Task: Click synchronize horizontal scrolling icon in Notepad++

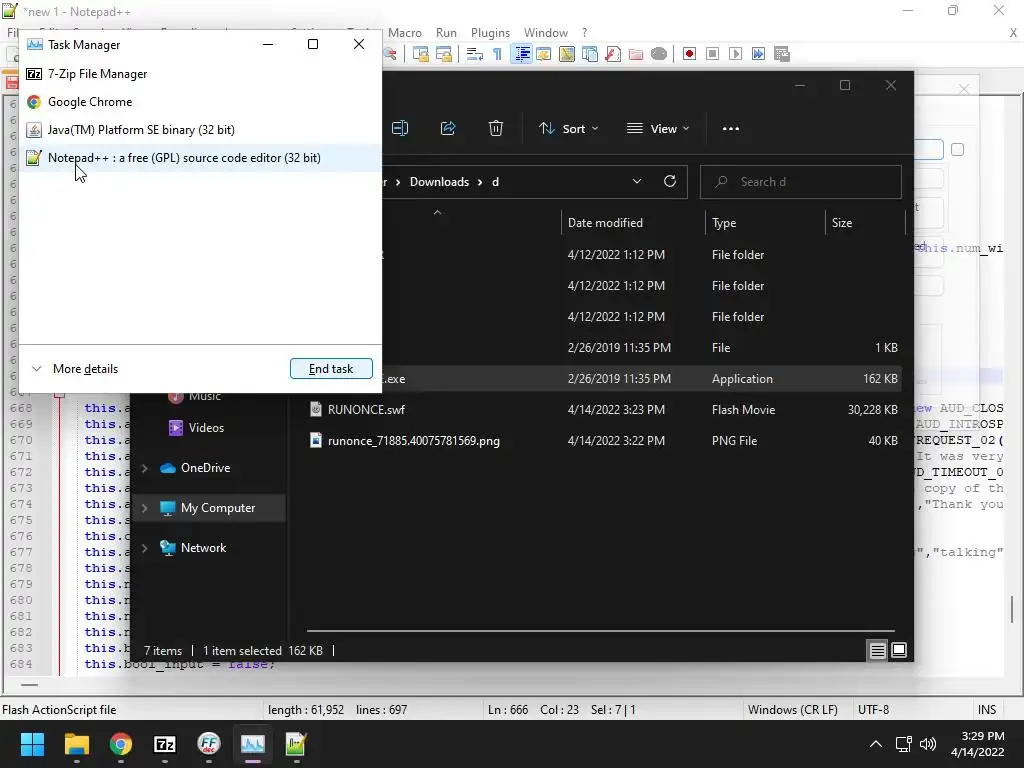Action: pos(444,54)
